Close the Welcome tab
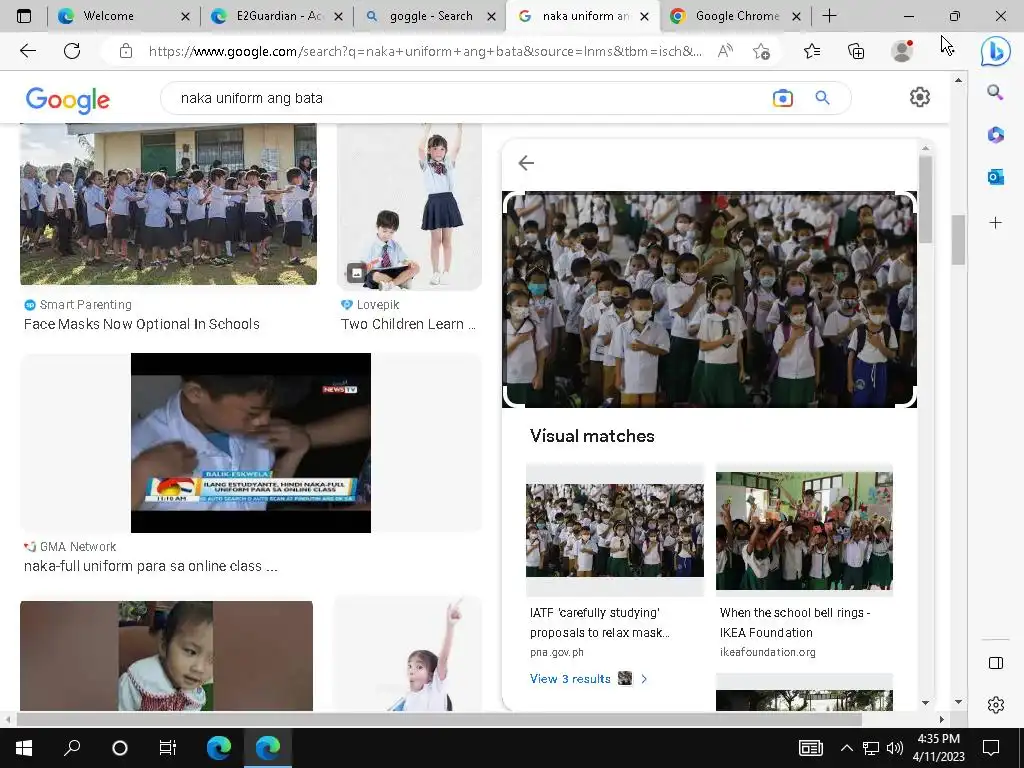Image resolution: width=1024 pixels, height=768 pixels. coord(185,16)
